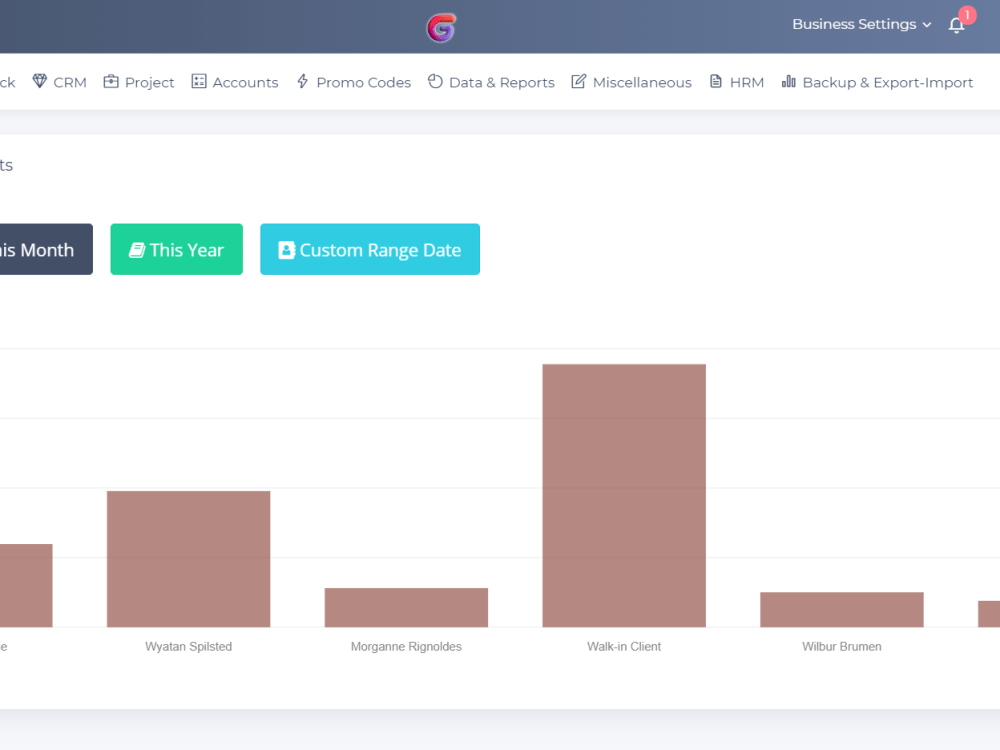Open the CRM menu
Screen dimensions: 1000x750
[60, 82]
